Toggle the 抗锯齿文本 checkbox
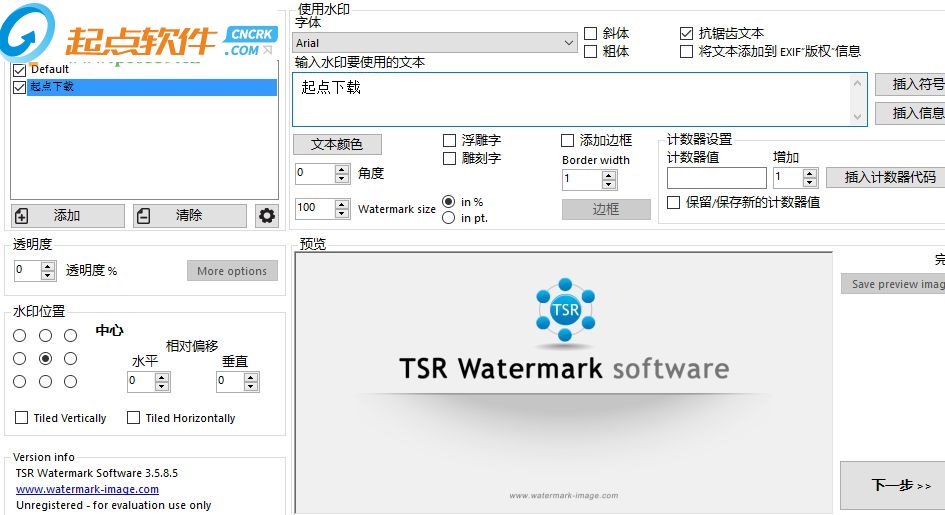 (686, 34)
